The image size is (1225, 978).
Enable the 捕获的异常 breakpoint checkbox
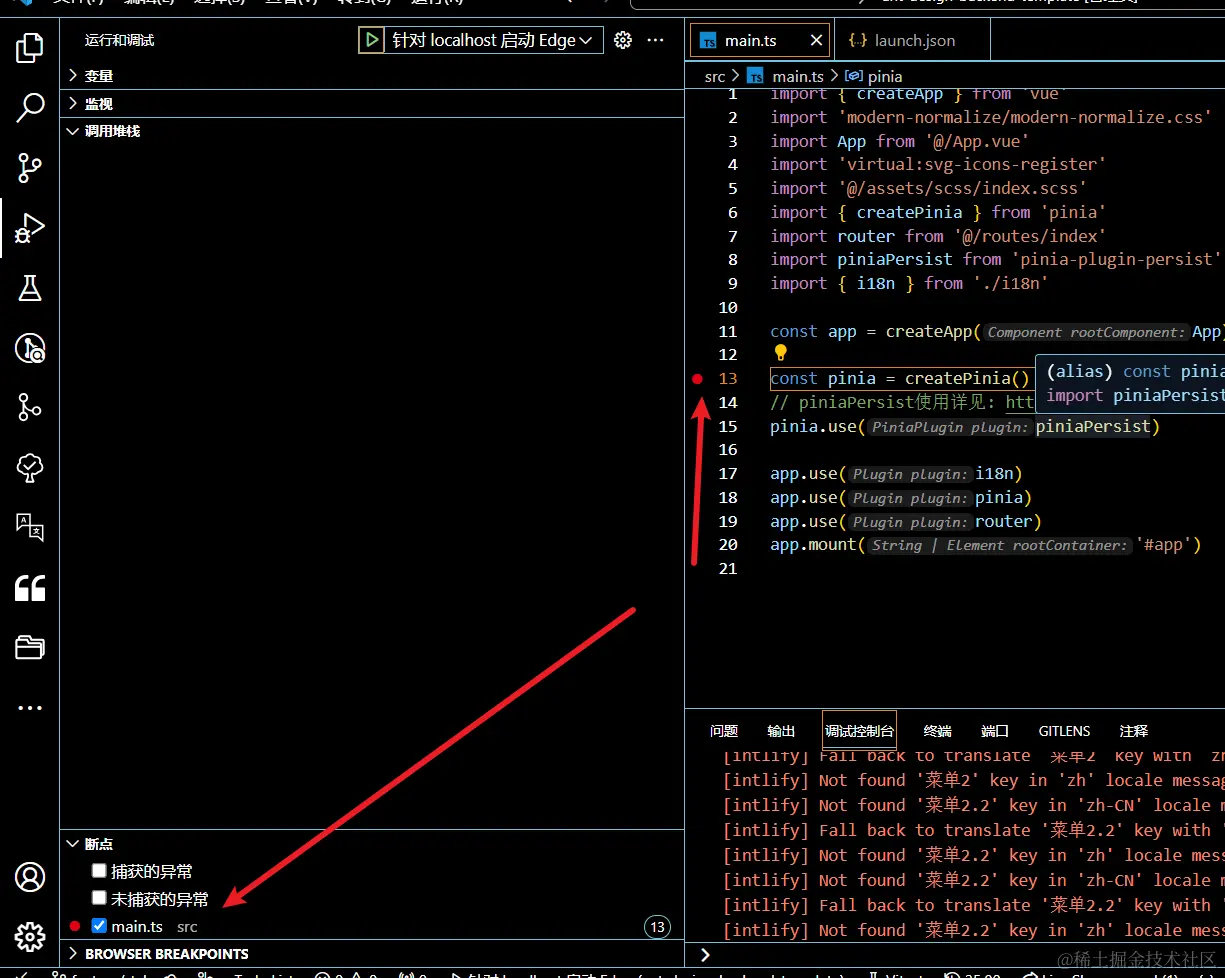click(x=99, y=871)
